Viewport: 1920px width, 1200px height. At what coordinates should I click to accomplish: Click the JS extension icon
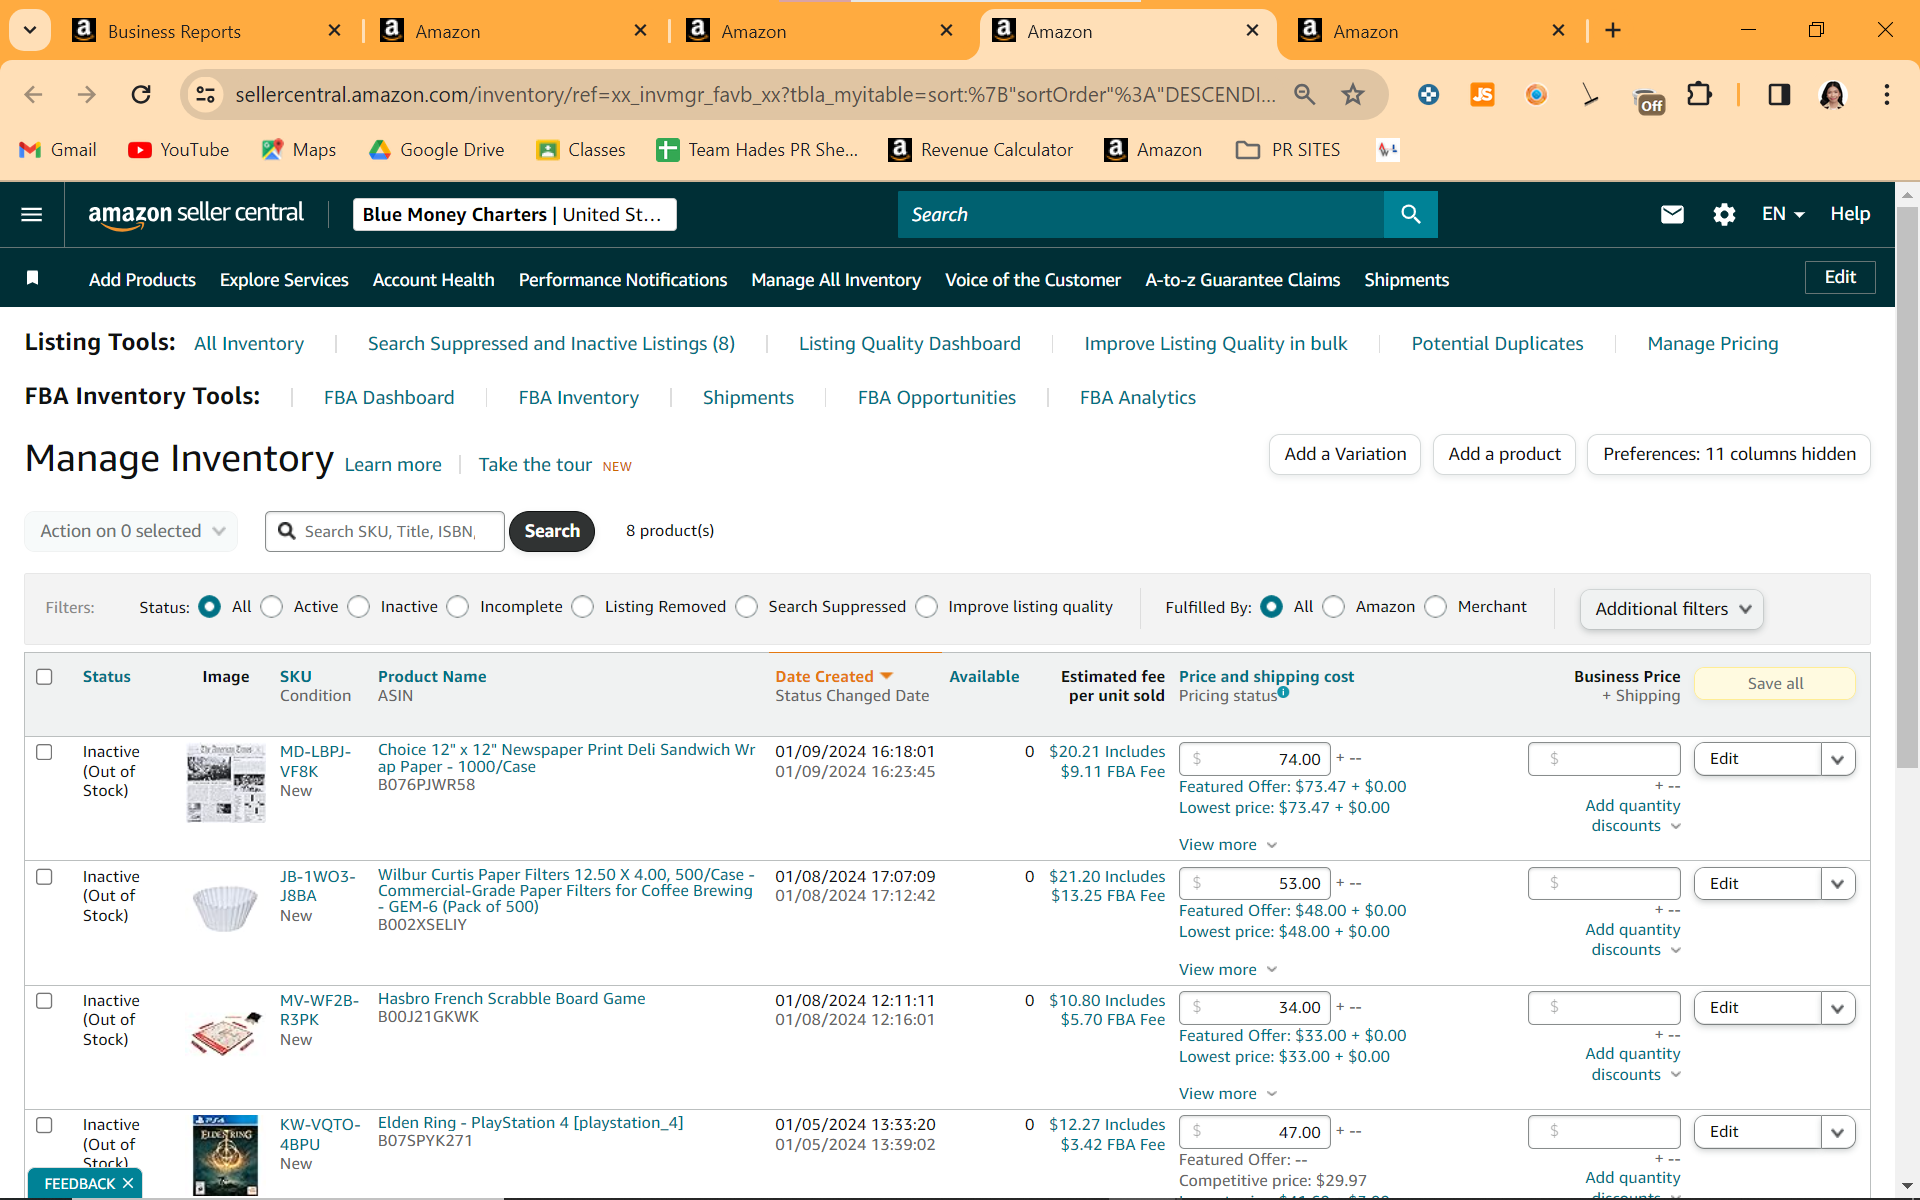[1482, 95]
